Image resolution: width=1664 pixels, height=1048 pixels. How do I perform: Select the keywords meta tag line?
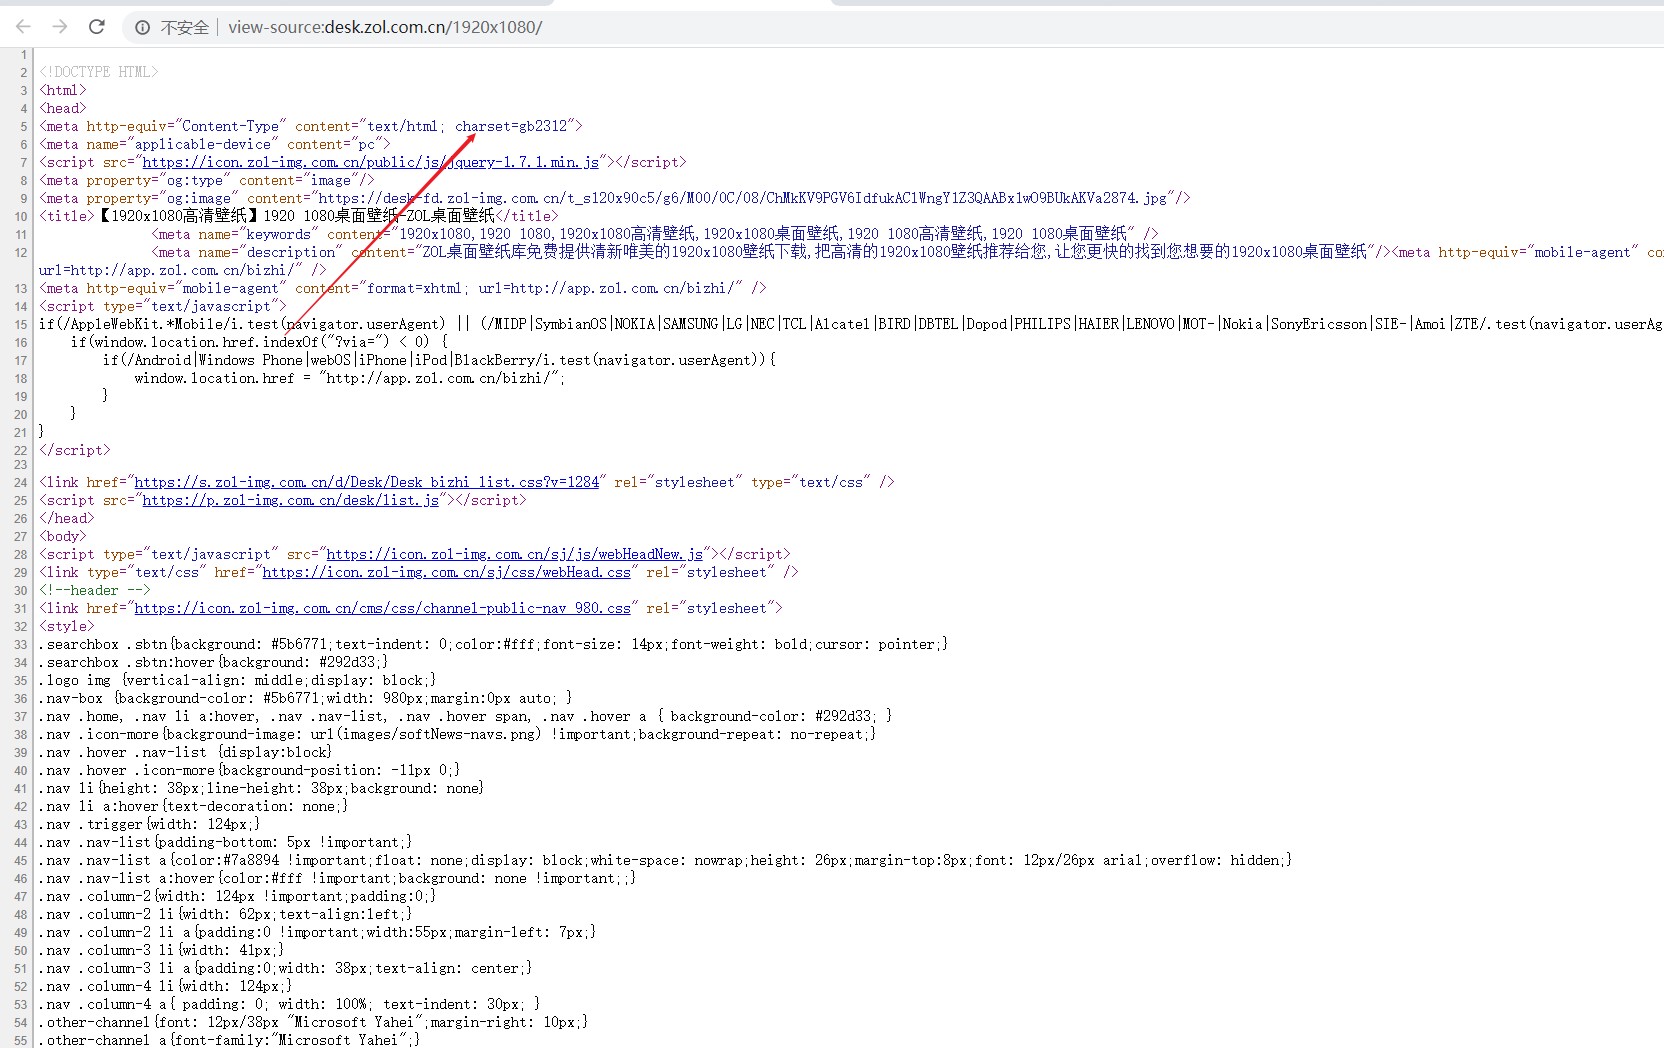coord(655,234)
